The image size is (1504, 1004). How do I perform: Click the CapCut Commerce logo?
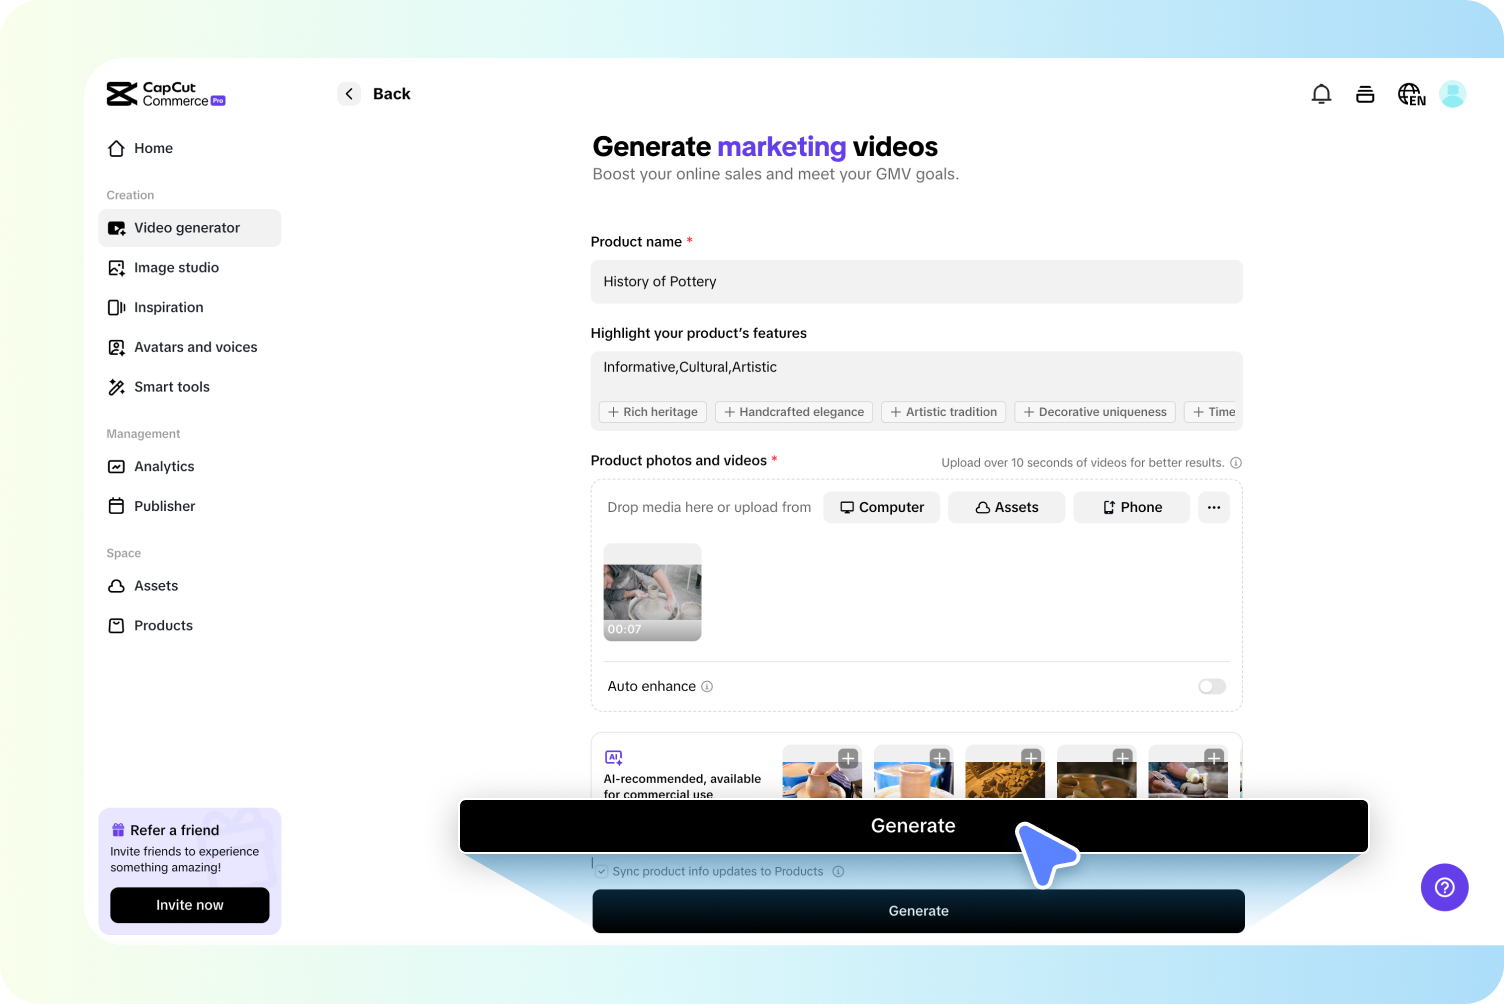tap(165, 93)
